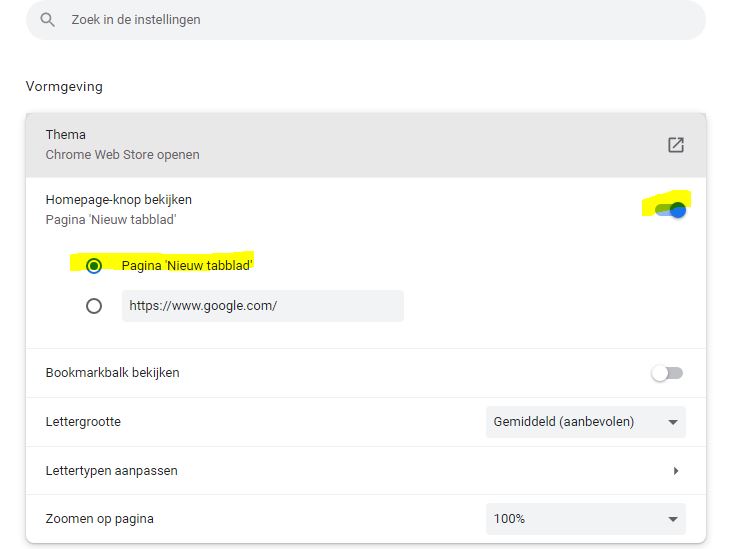Click the Thema row title
Viewport: 751px width, 549px height.
tap(66, 135)
